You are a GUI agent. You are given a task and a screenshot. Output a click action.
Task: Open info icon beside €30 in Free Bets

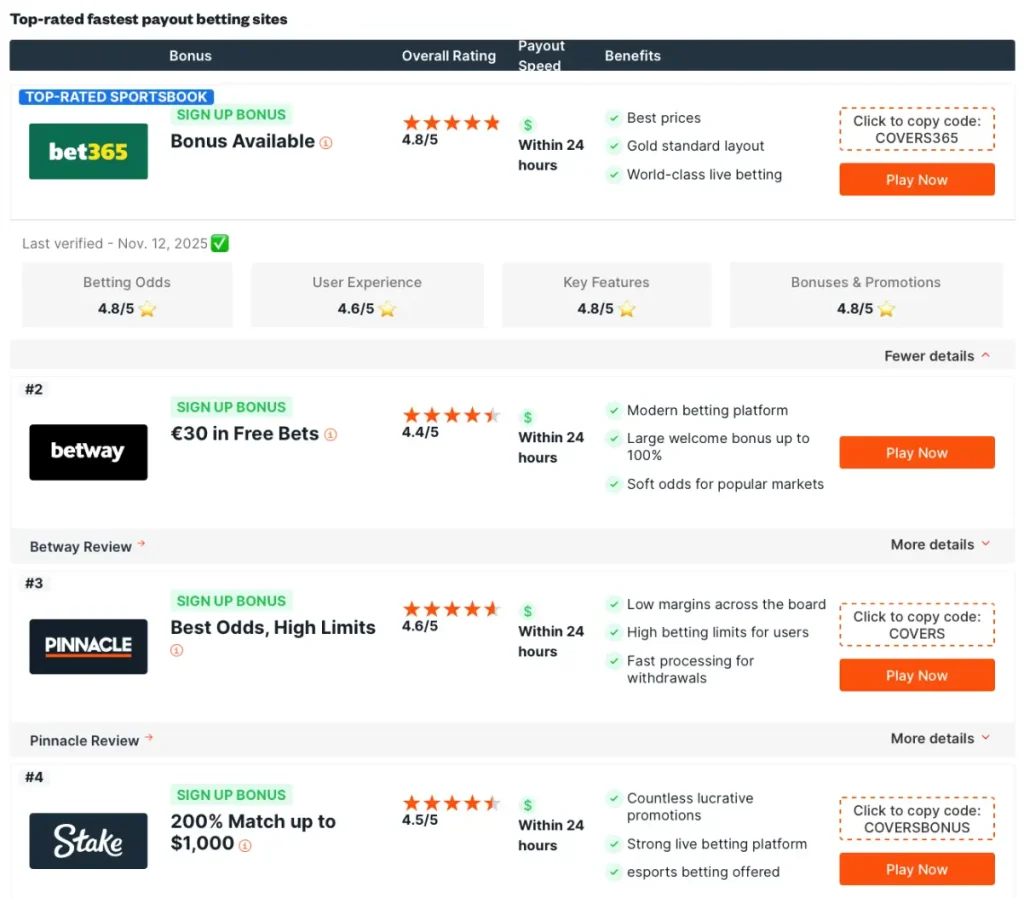point(330,435)
